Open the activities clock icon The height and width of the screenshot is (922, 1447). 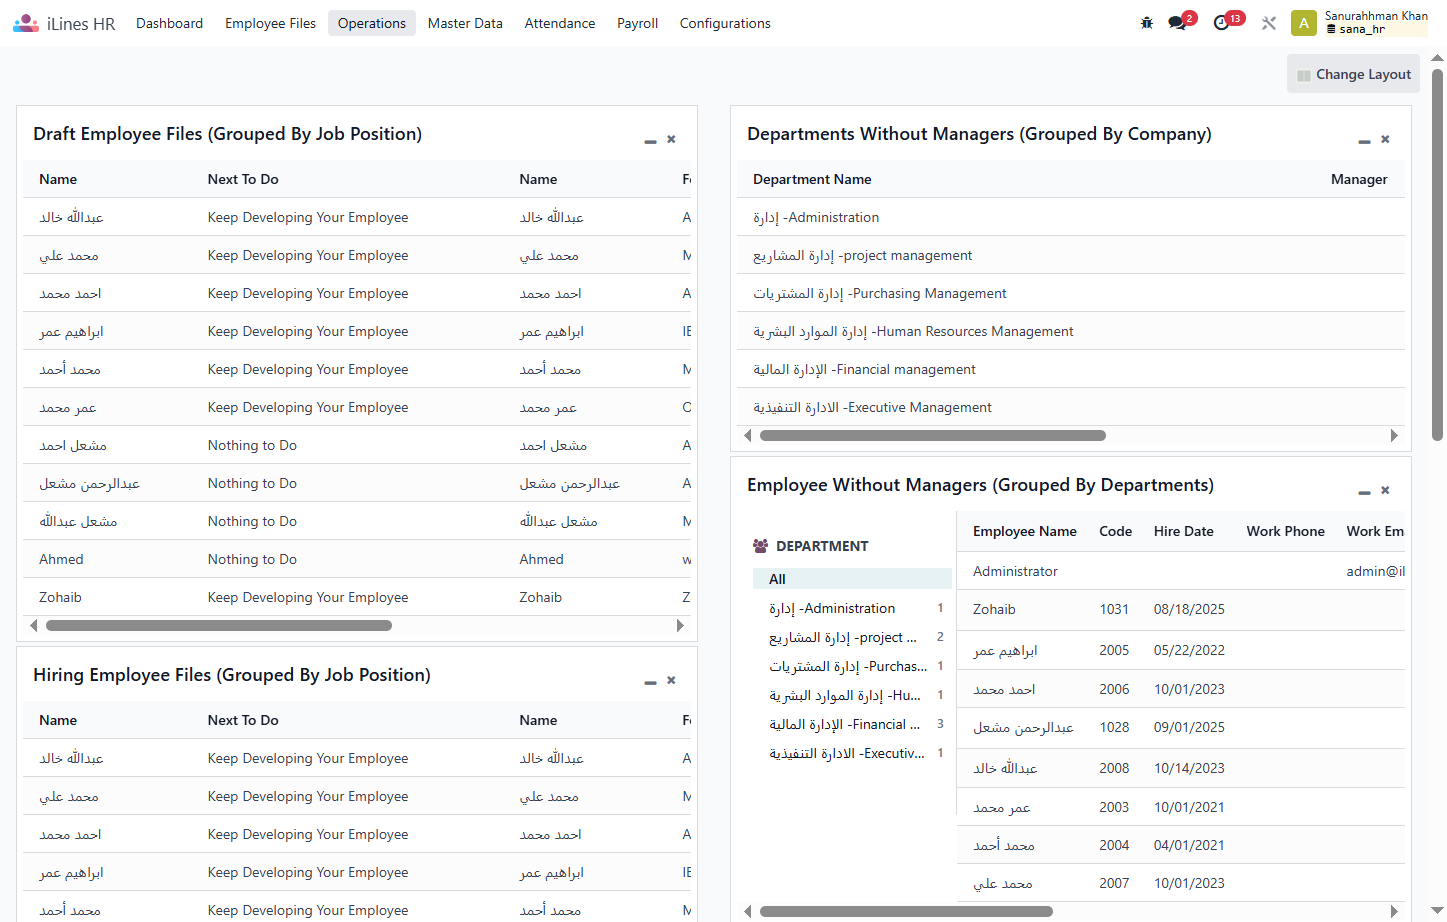click(x=1221, y=23)
